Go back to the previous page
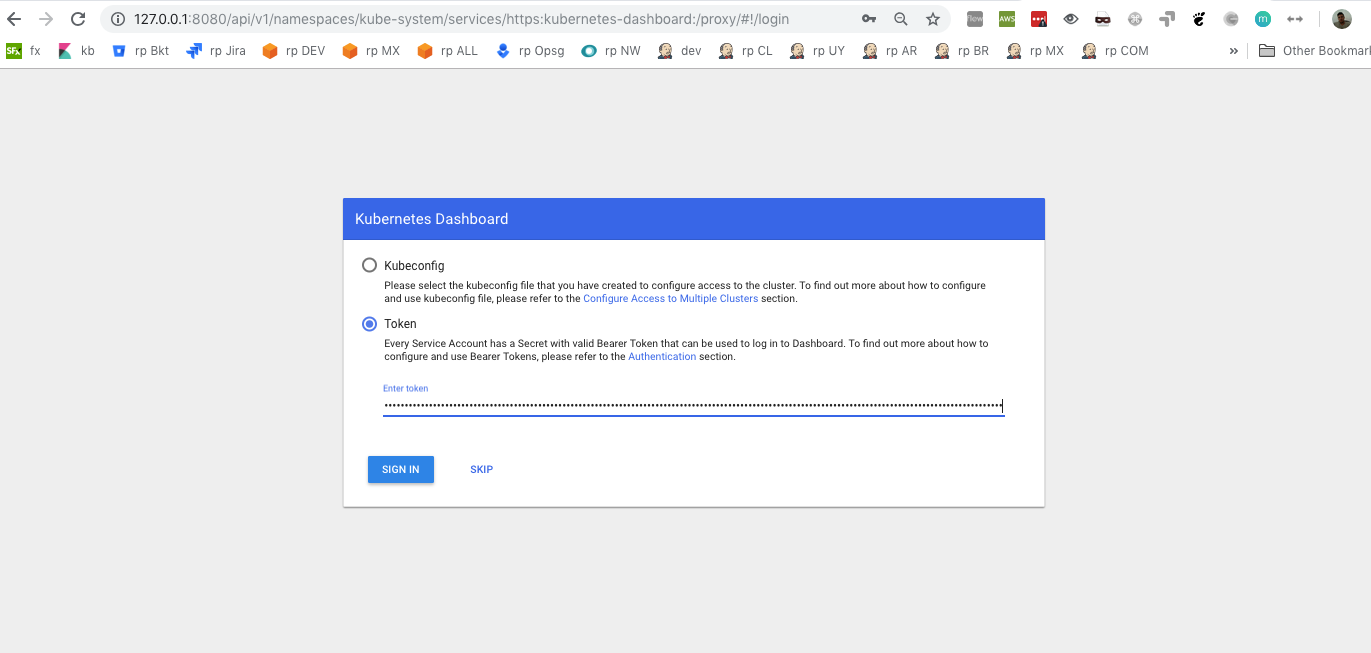1371x653 pixels. point(14,19)
